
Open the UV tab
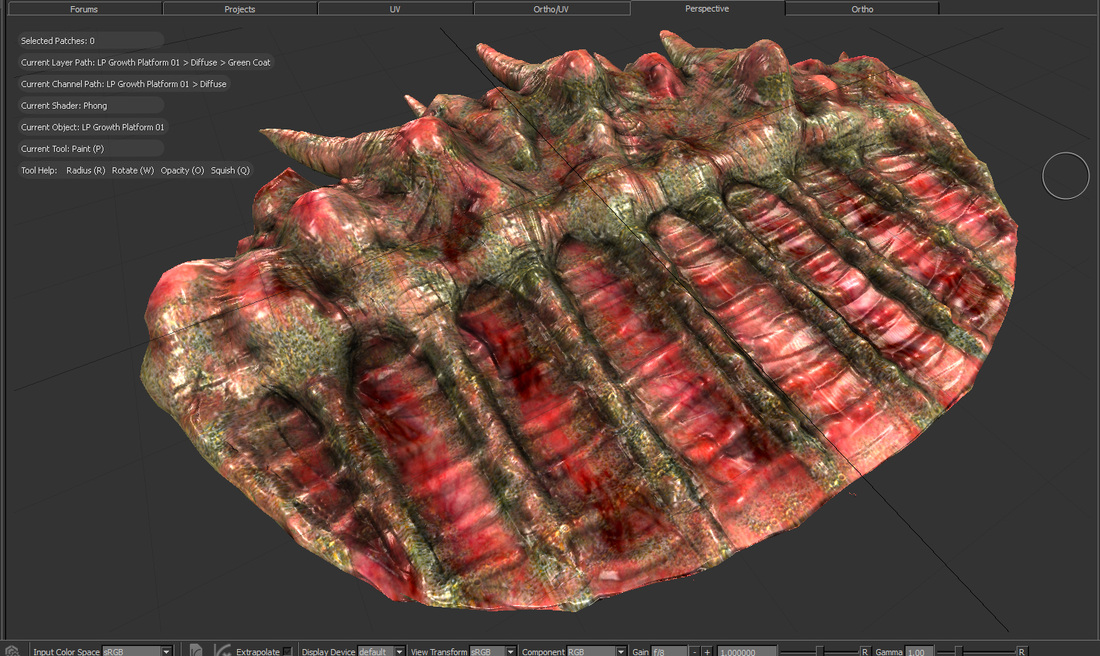coord(395,9)
